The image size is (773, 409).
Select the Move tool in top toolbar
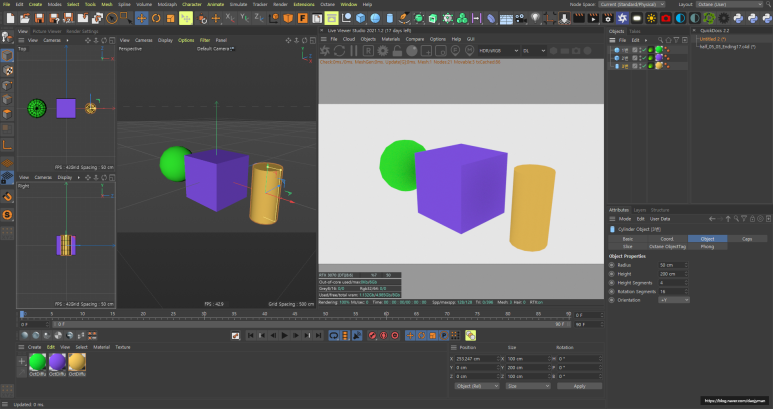point(141,18)
